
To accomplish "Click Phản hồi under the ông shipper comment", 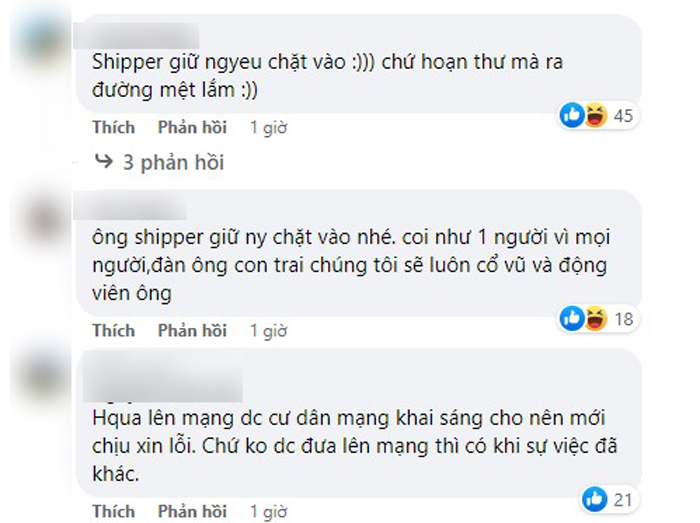I will click(x=192, y=331).
